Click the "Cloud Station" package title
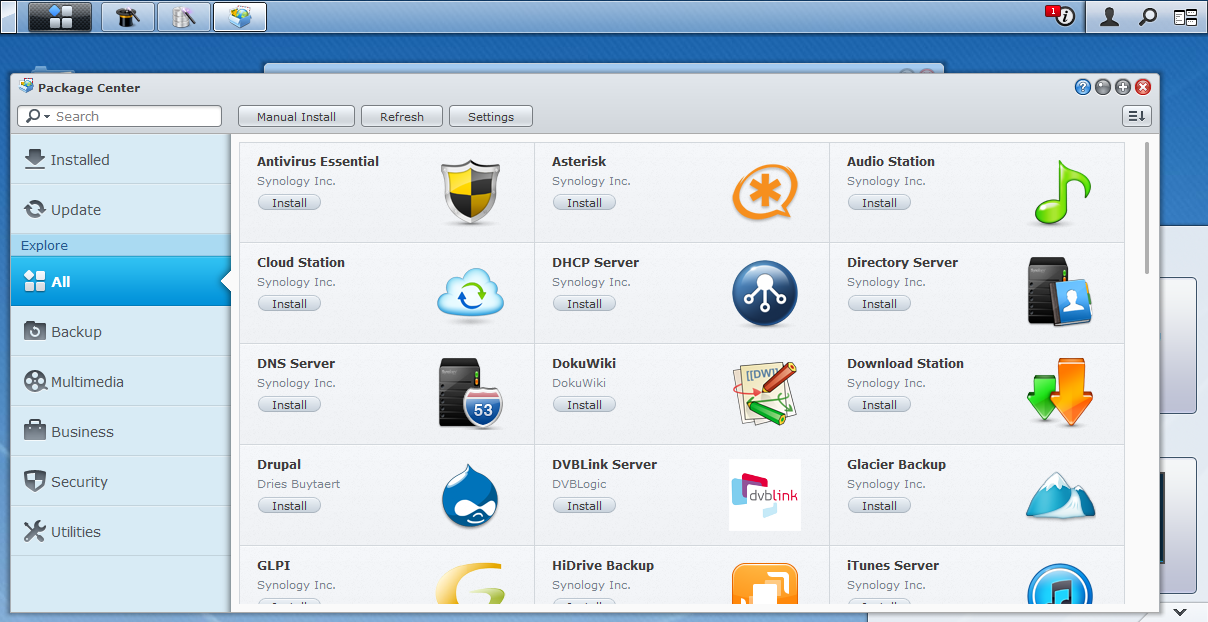The height and width of the screenshot is (622, 1208). click(x=301, y=262)
